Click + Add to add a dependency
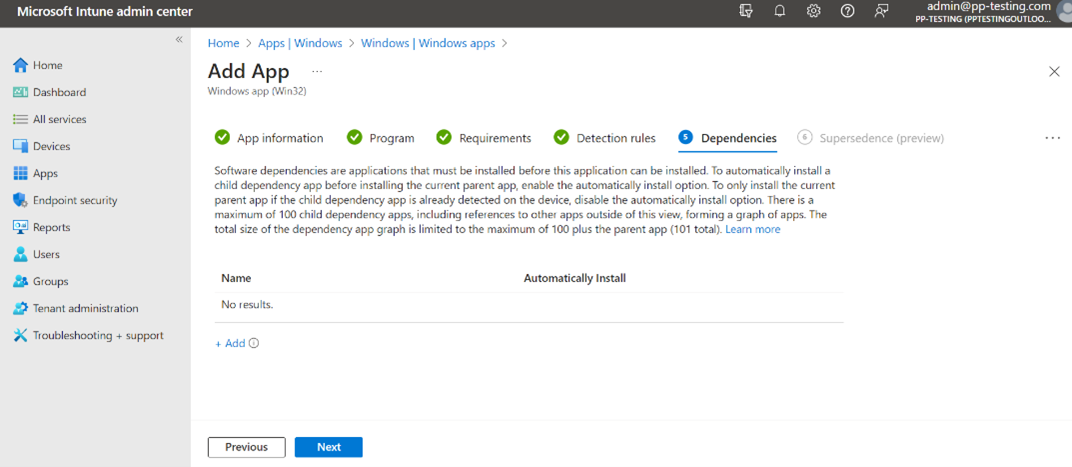The image size is (1072, 467). (x=230, y=344)
